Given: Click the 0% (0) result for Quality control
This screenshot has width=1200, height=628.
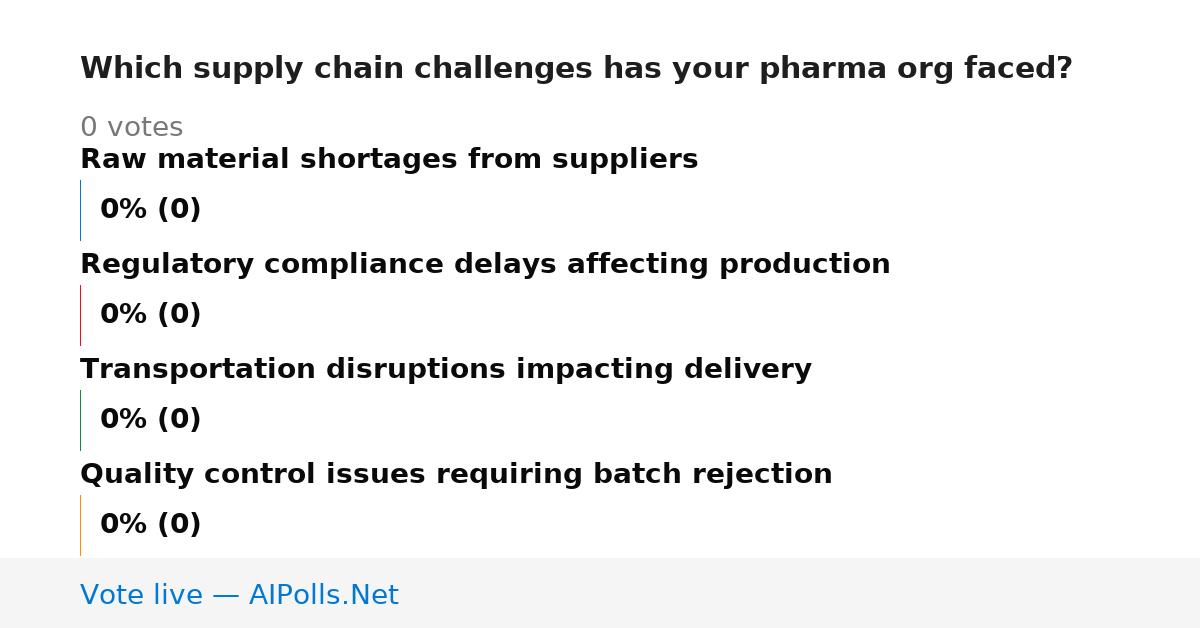Looking at the screenshot, I should pyautogui.click(x=151, y=525).
